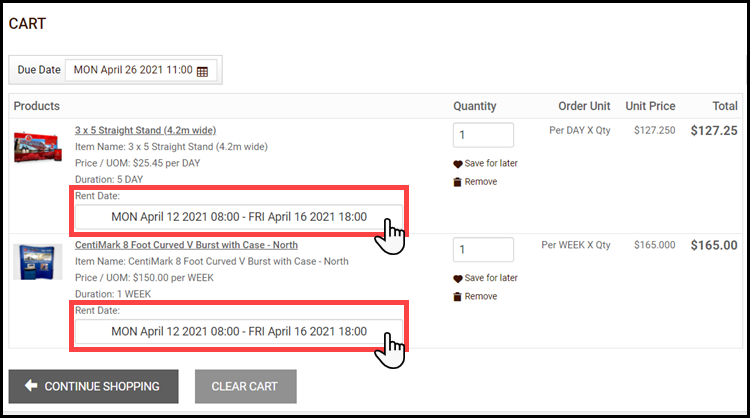
Task: Edit quantity for 3 x 5 Straight Stand
Action: [x=483, y=135]
